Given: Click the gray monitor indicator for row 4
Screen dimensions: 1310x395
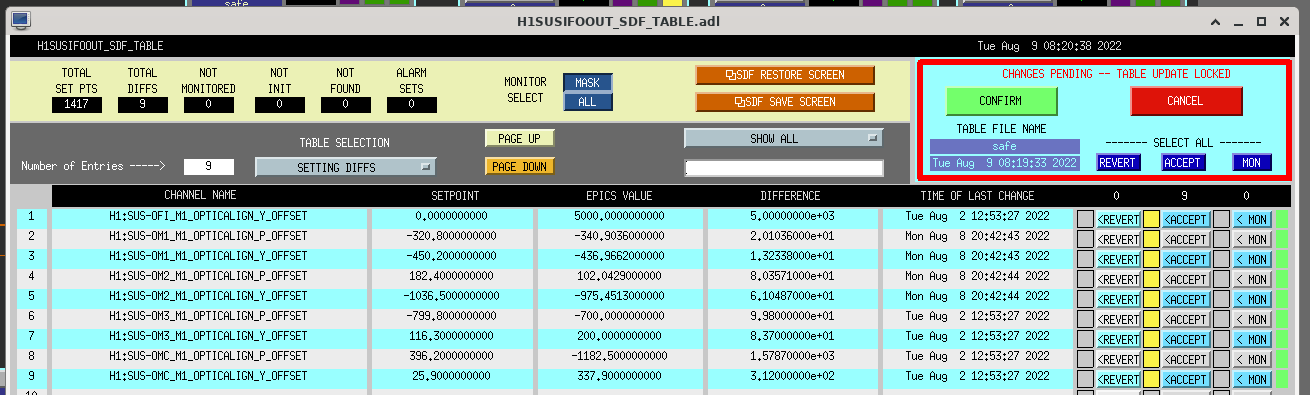Looking at the screenshot, I should tap(1221, 279).
